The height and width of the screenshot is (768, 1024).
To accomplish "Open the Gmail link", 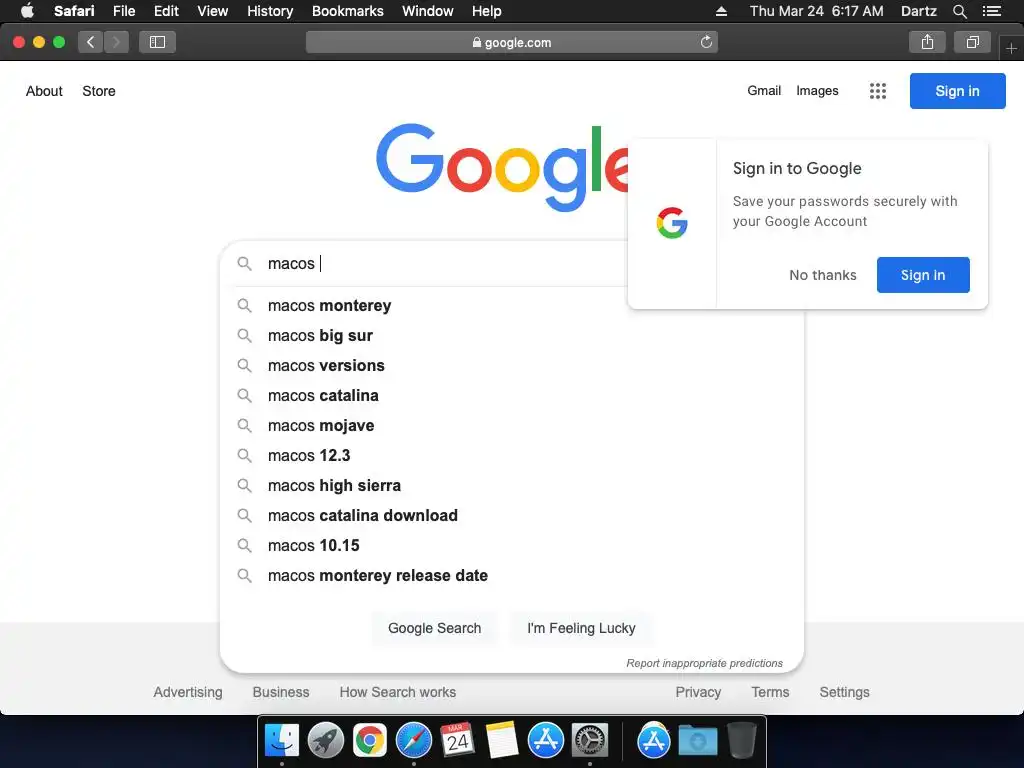I will click(764, 91).
